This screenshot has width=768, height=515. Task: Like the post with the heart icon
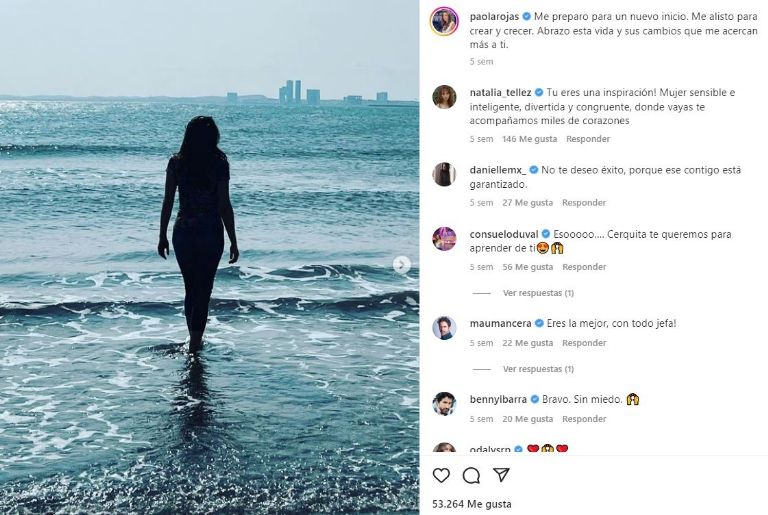coord(441,475)
